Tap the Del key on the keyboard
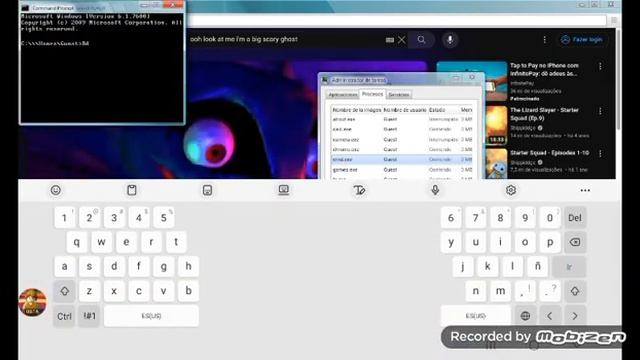 click(575, 218)
